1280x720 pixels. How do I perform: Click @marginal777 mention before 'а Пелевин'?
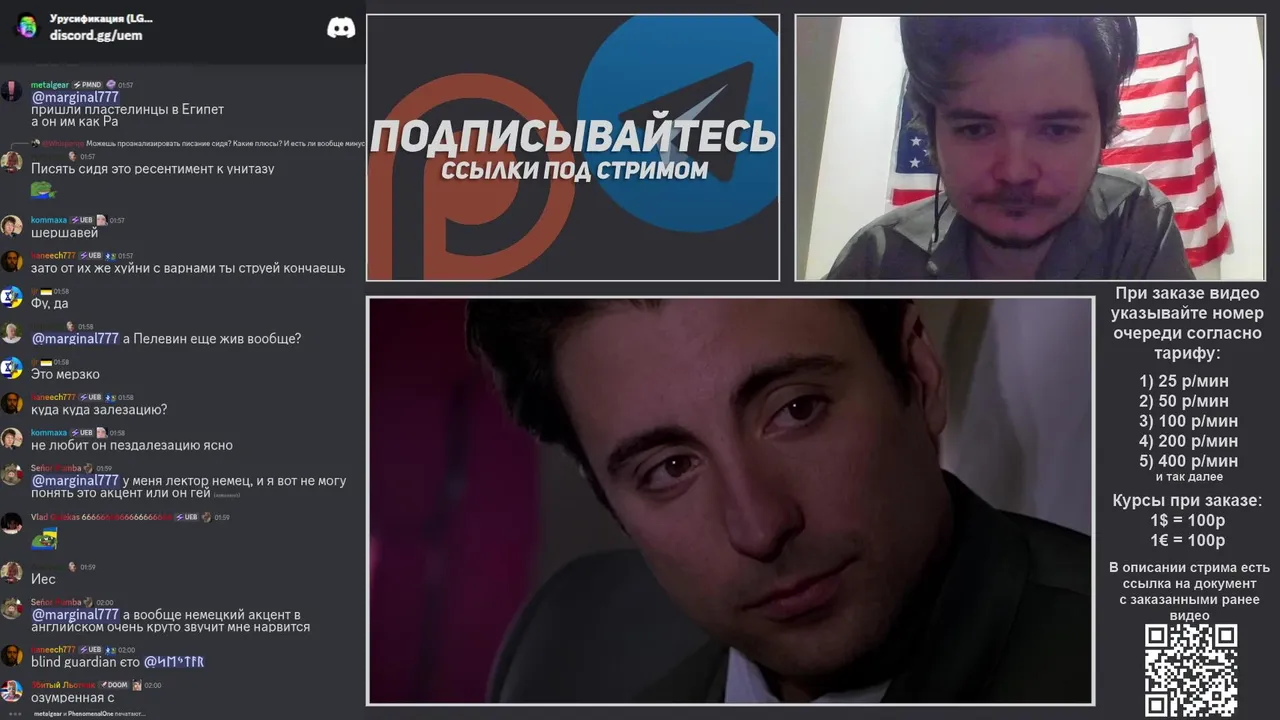(75, 338)
